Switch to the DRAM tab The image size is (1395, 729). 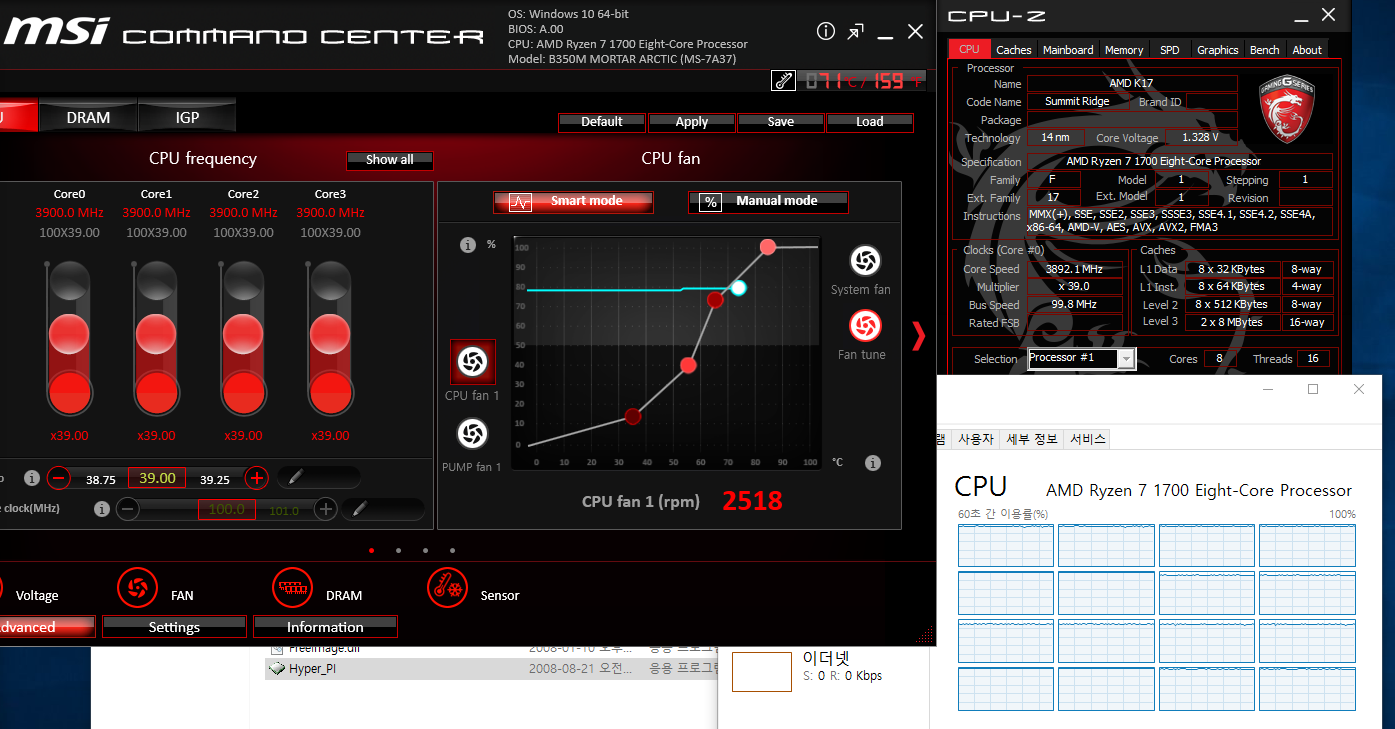pos(88,117)
